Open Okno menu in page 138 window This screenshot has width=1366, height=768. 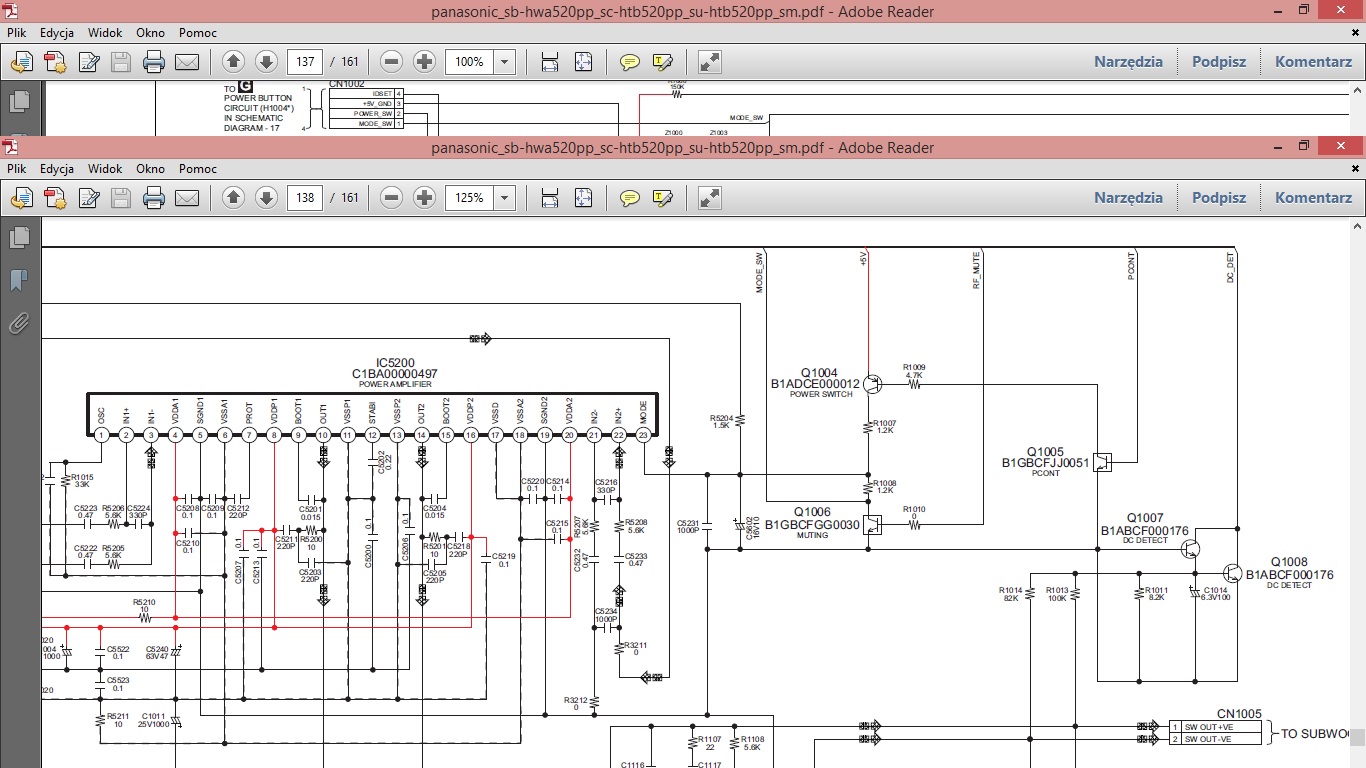150,169
